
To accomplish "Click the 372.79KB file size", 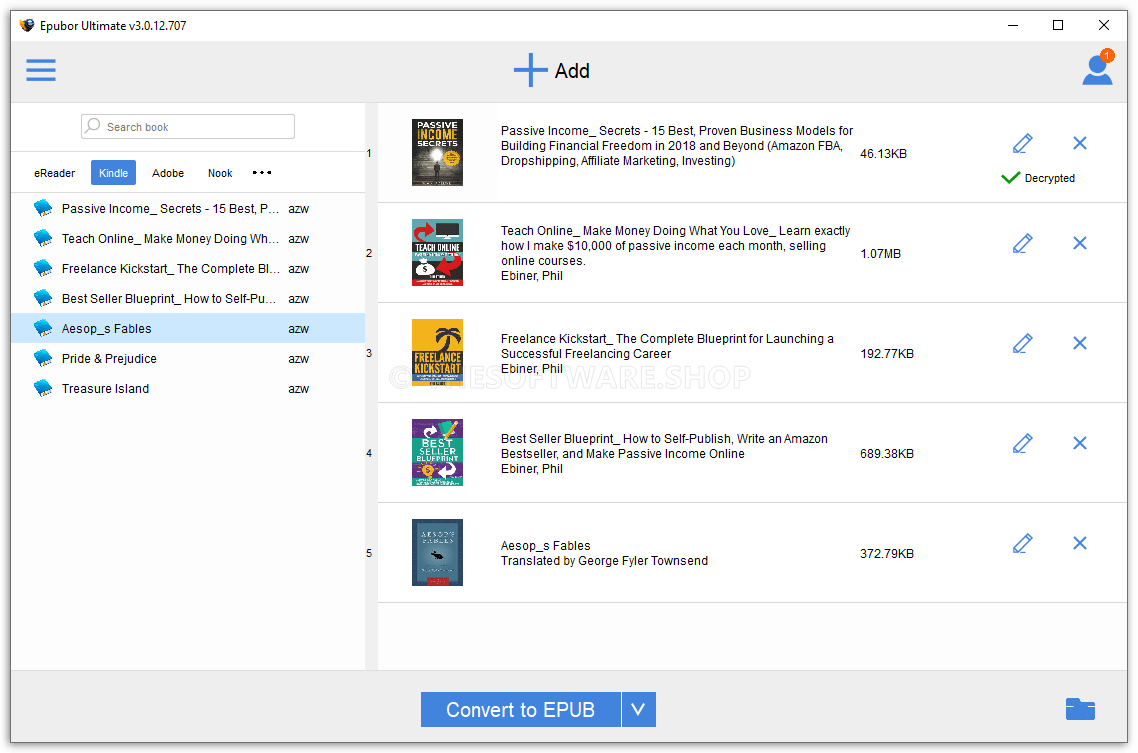I will tap(887, 554).
